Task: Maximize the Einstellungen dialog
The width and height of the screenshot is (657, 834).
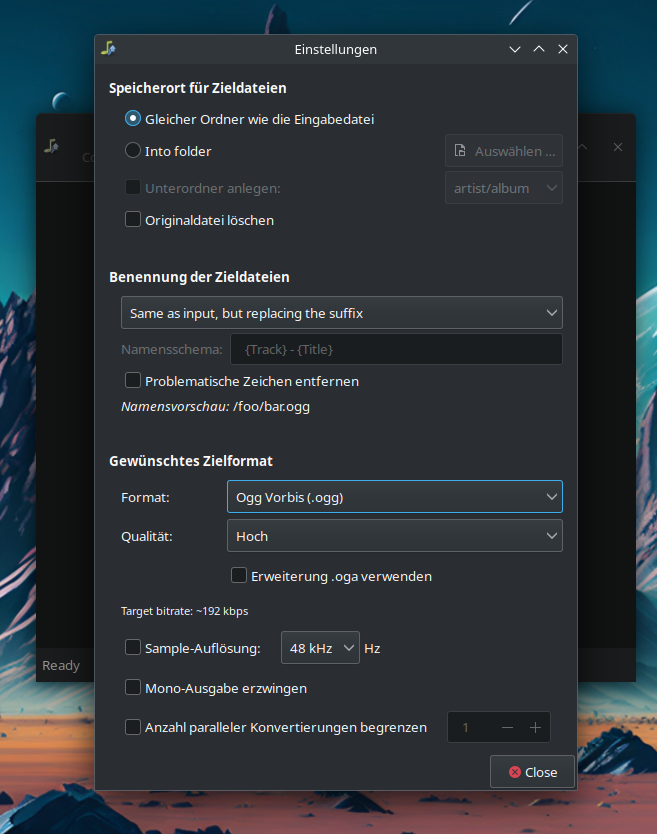Action: (539, 49)
